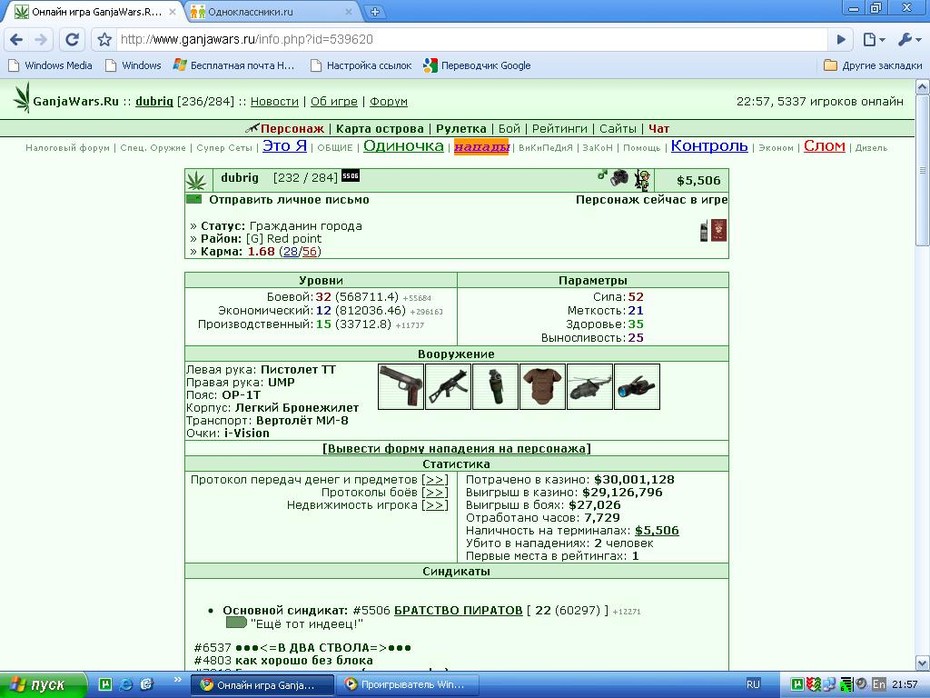Image resolution: width=930 pixels, height=698 pixels.
Task: Open the ОР-1Т grenade thumbnail
Action: click(x=495, y=387)
